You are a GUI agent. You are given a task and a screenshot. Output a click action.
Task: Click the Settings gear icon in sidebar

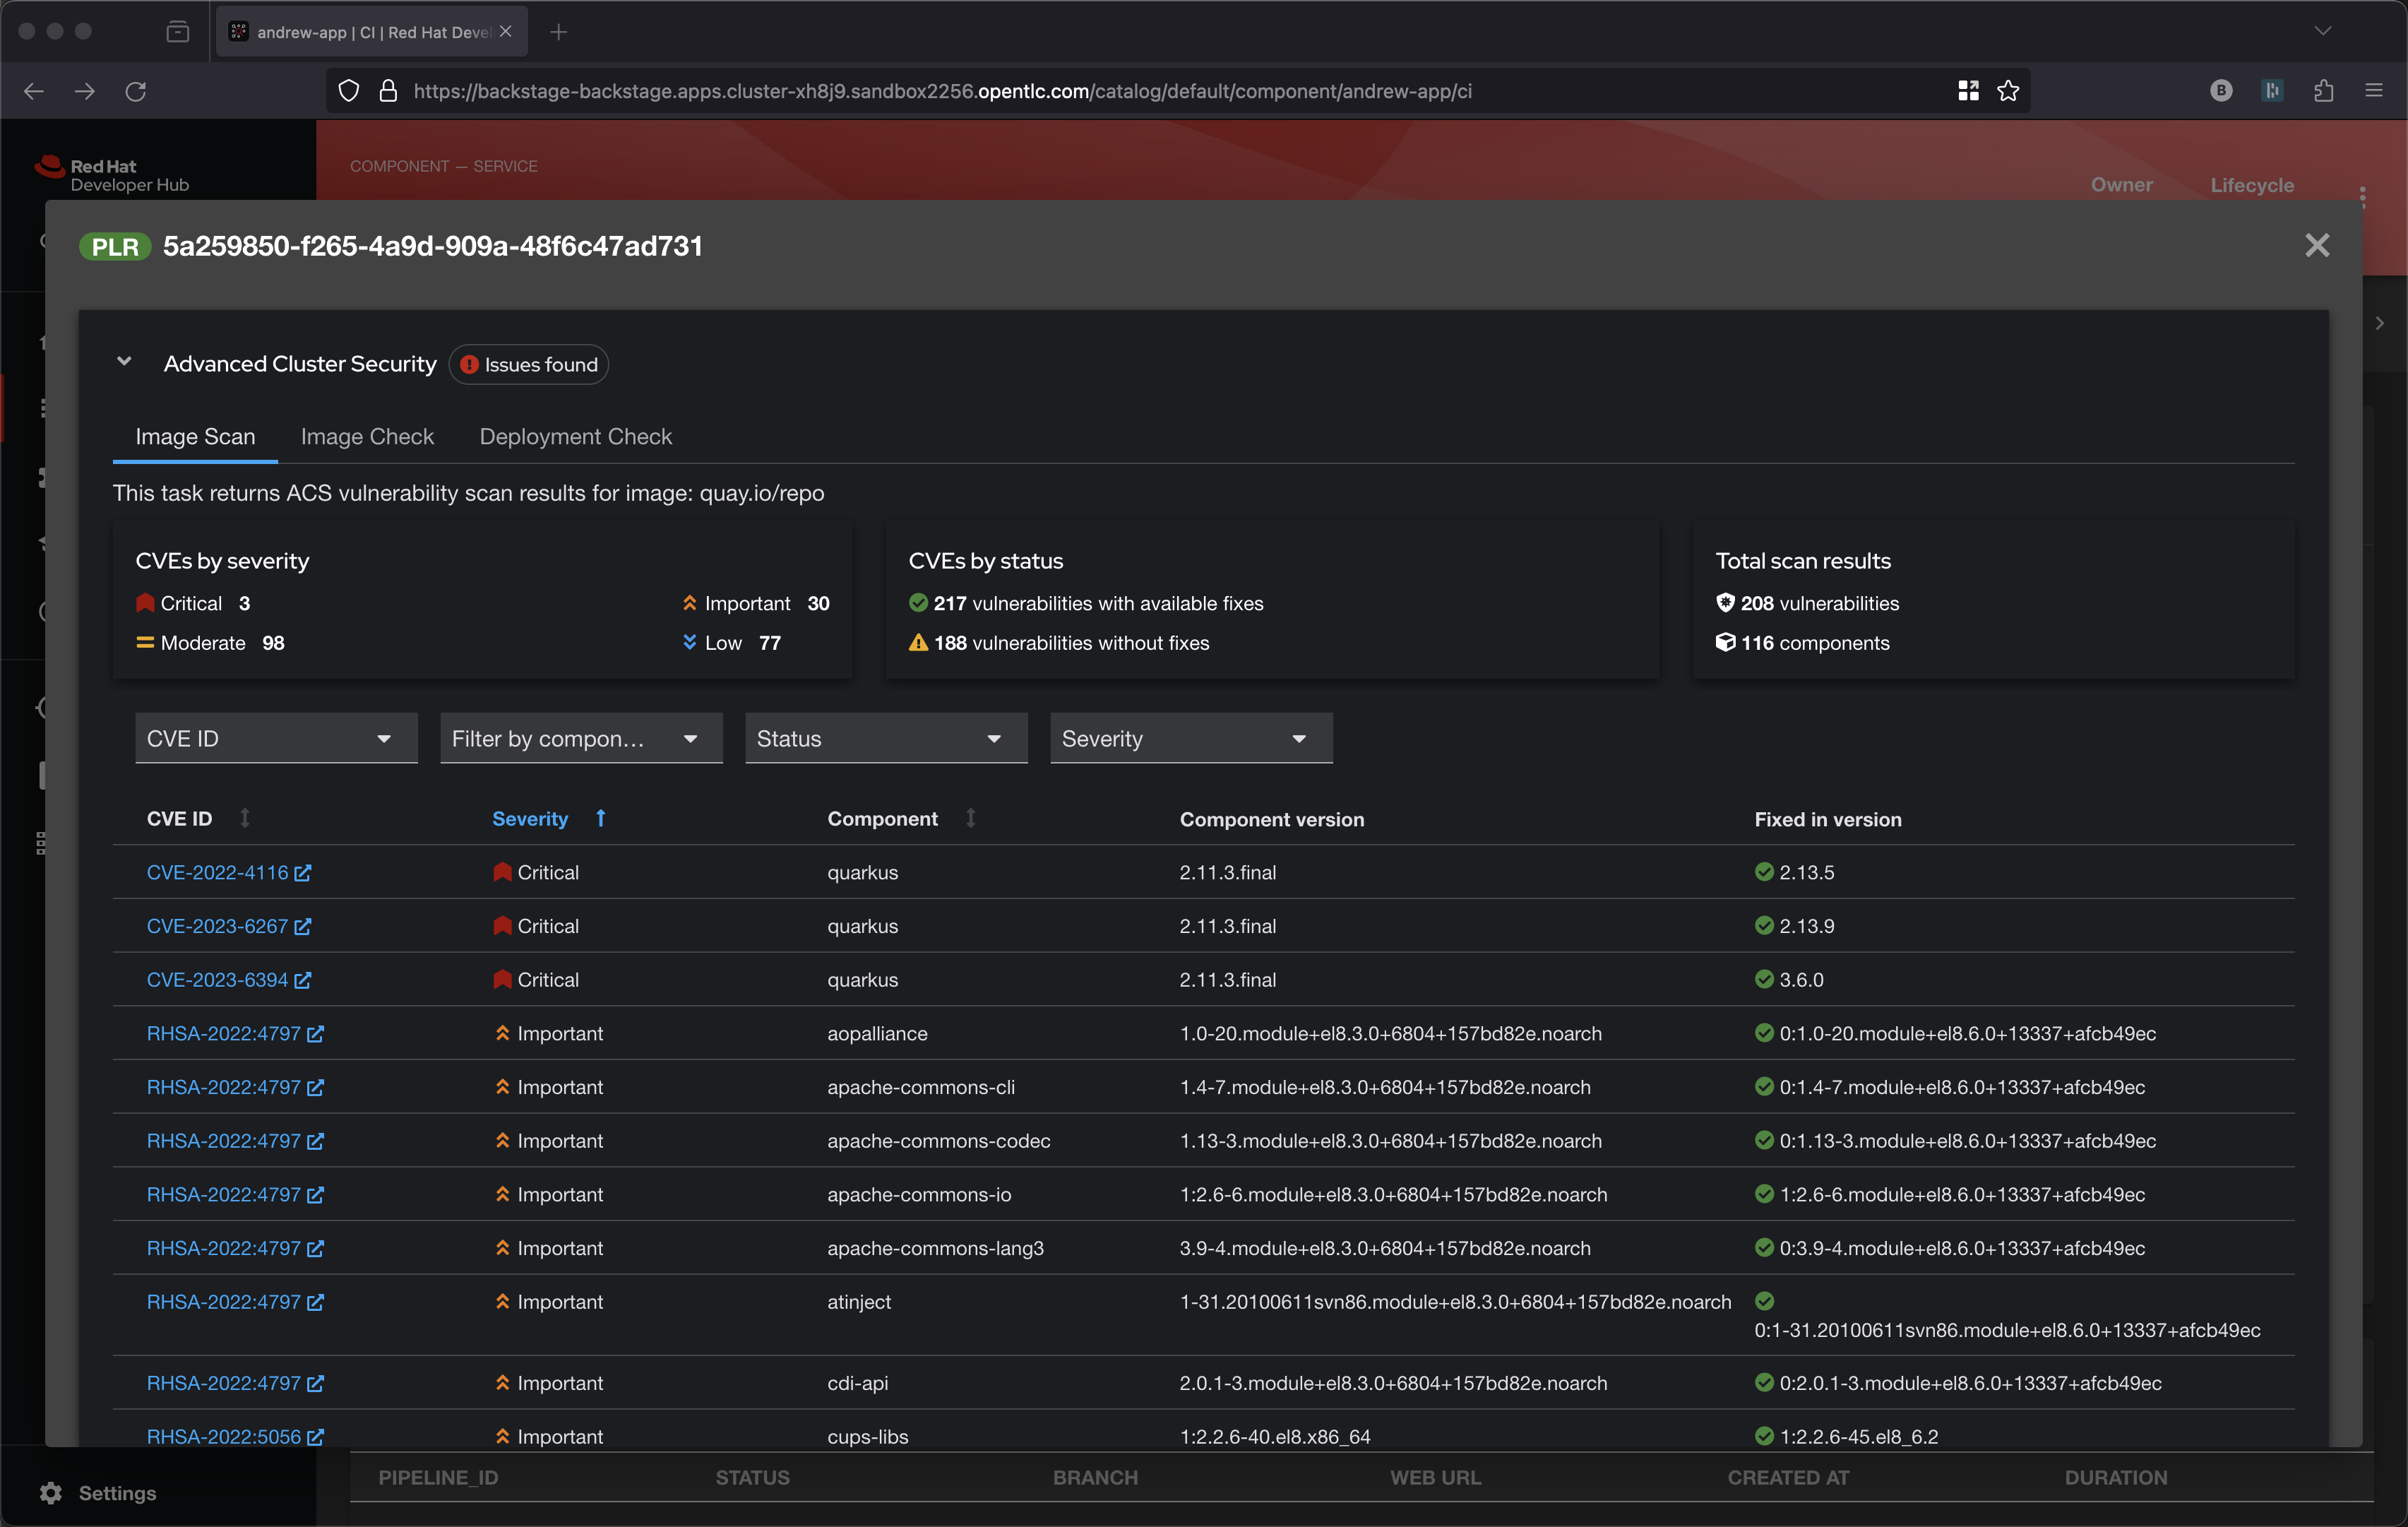[x=51, y=1493]
